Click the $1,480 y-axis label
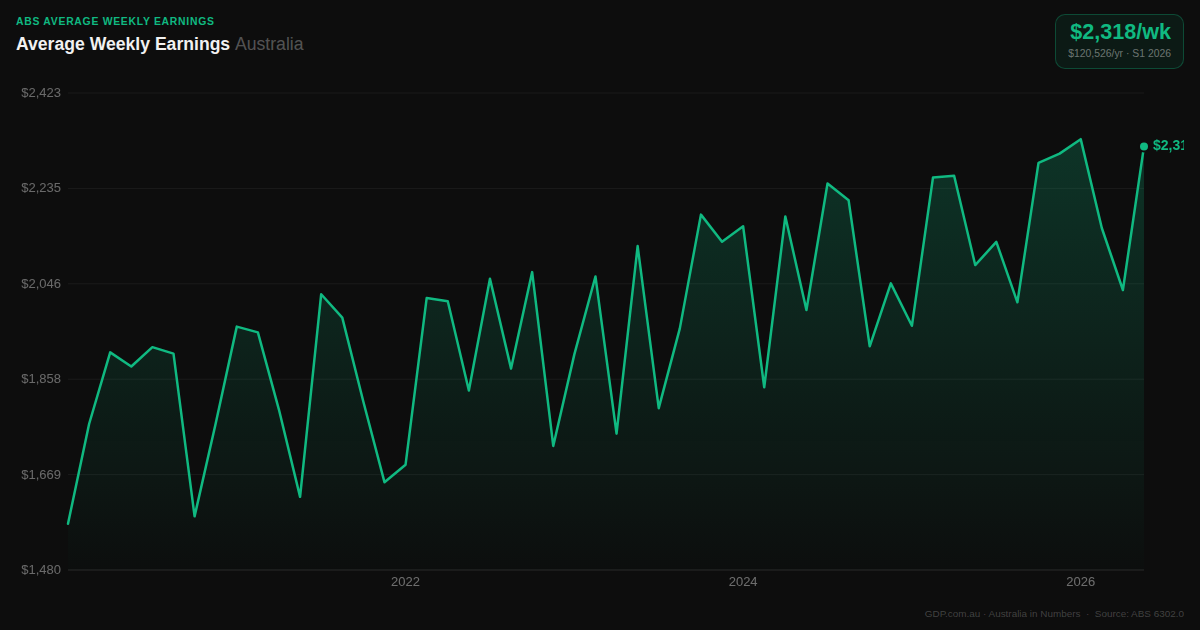This screenshot has height=630, width=1200. click(41, 570)
